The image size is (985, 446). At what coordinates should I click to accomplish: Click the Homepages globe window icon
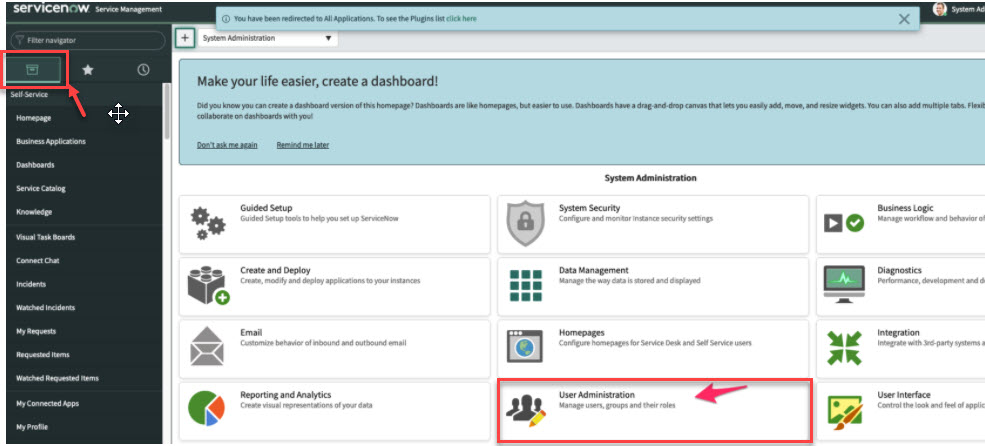525,347
